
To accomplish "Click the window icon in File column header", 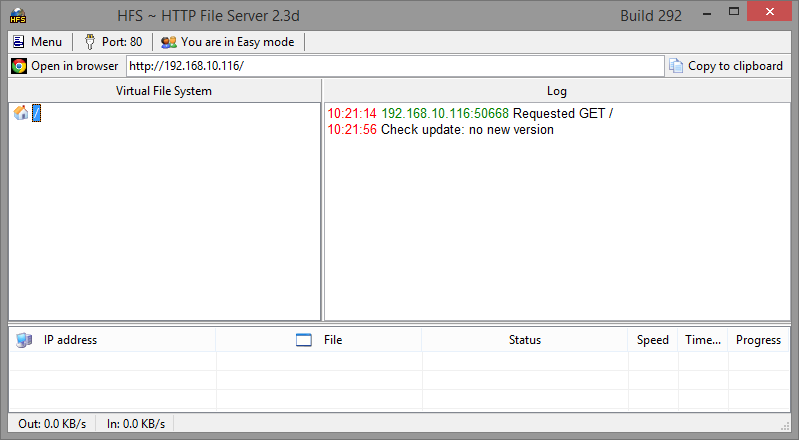I will [x=304, y=340].
